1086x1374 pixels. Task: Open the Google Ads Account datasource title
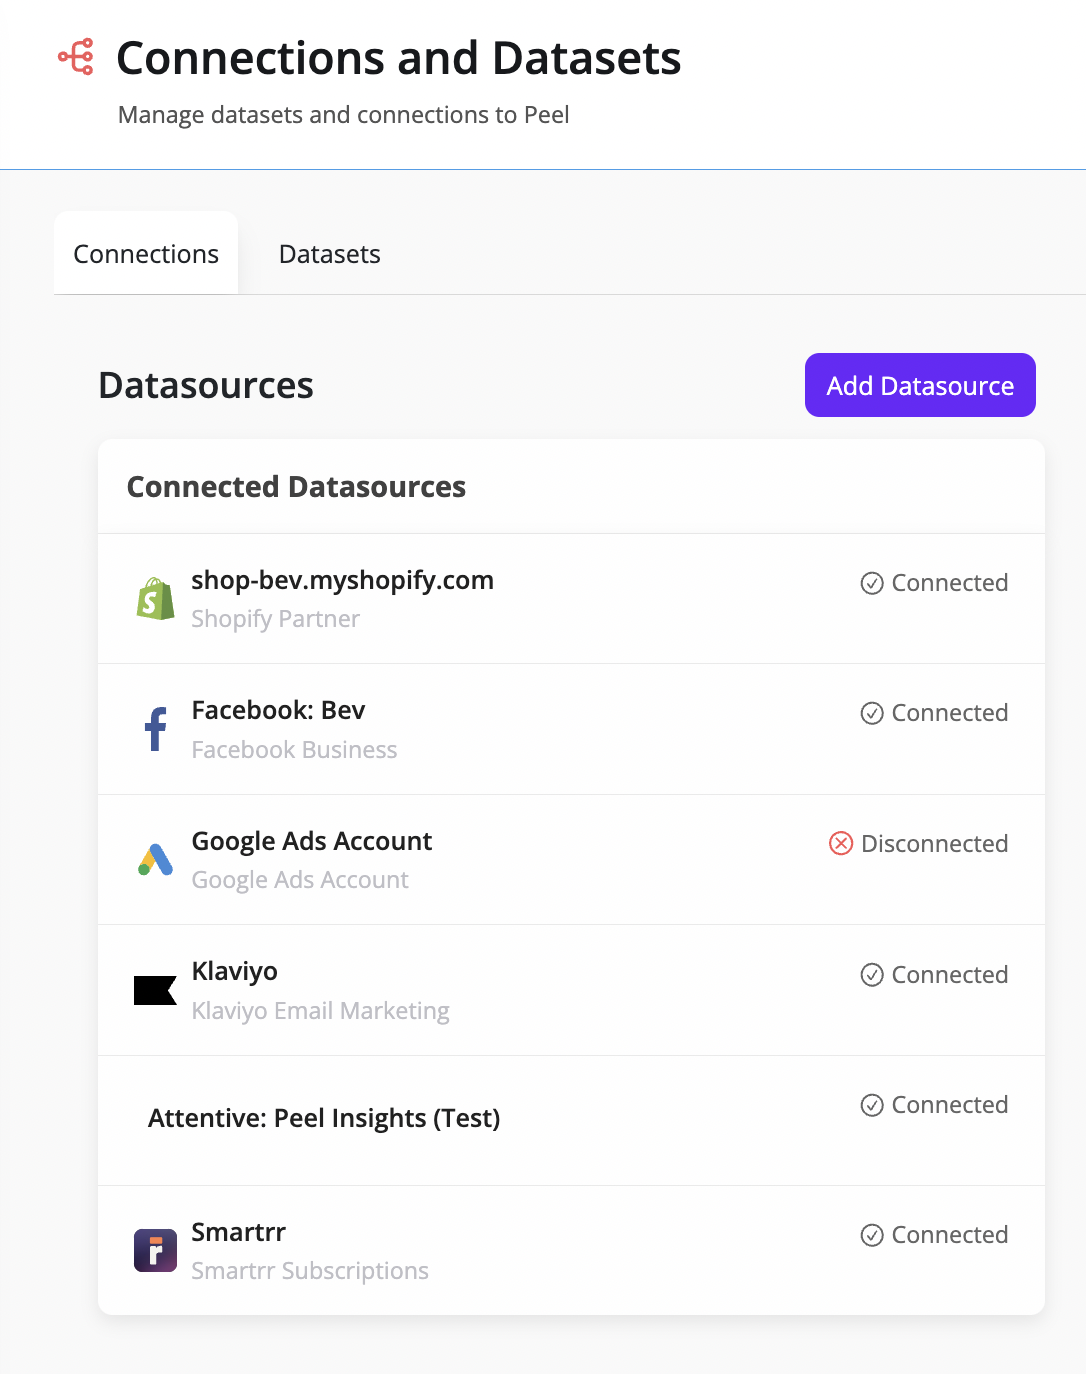click(312, 841)
